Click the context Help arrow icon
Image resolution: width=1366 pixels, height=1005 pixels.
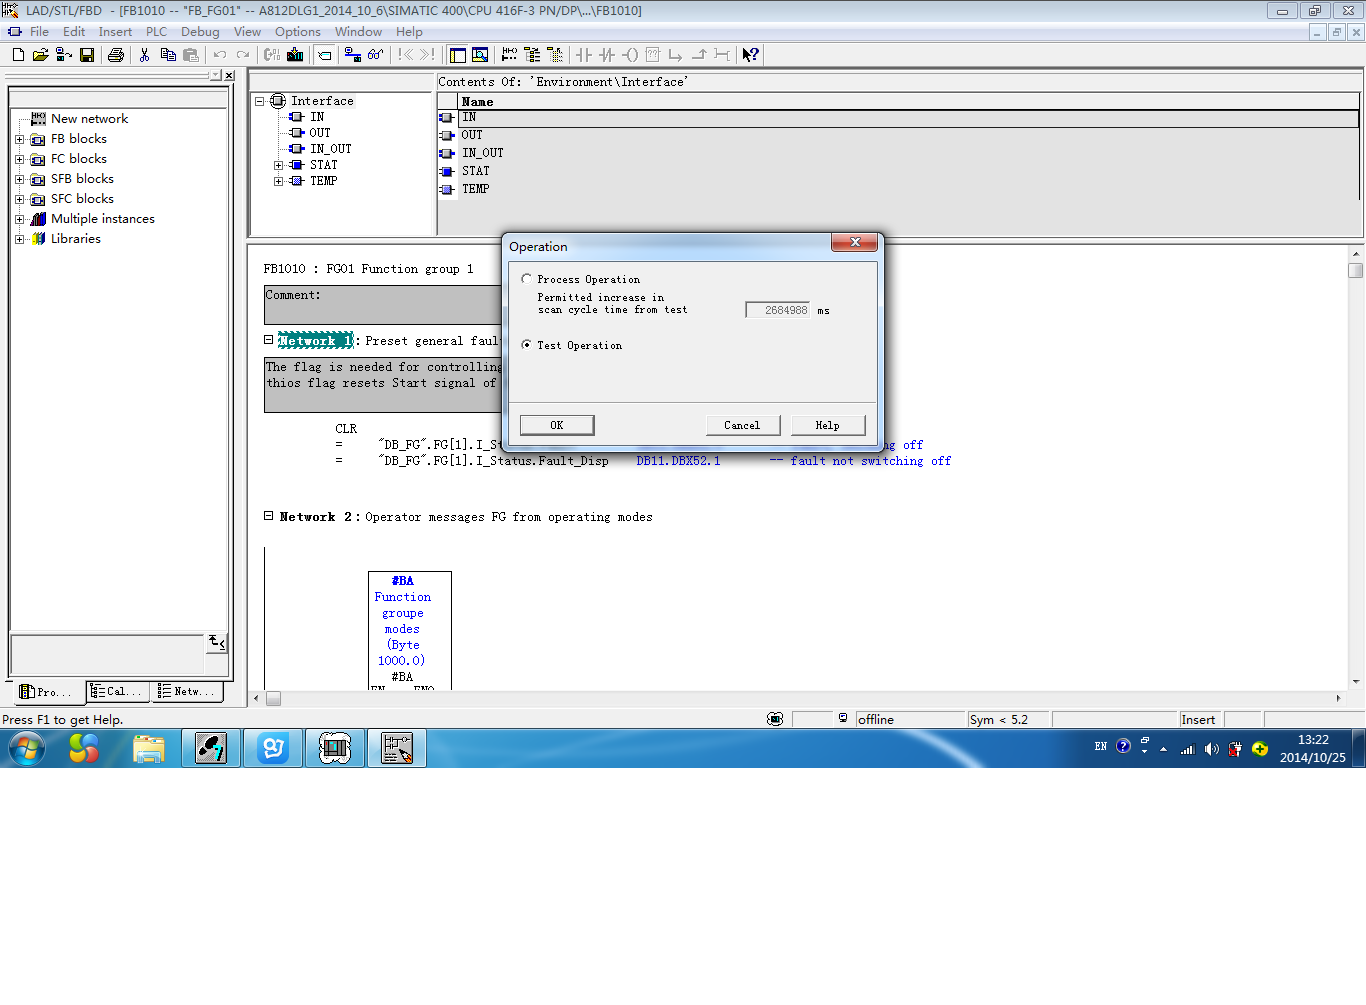(750, 55)
